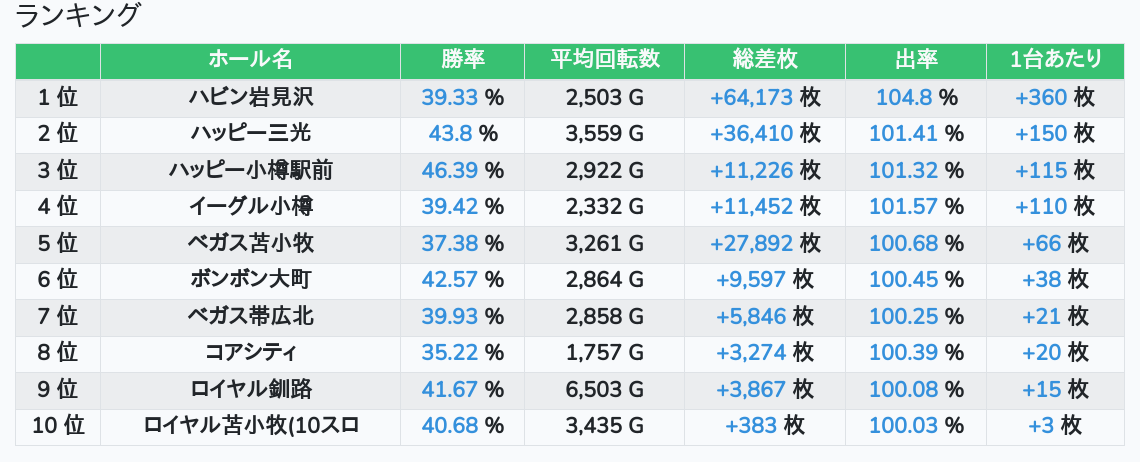Click the イーグル小樽 hall name
The width and height of the screenshot is (1140, 462).
(x=250, y=206)
